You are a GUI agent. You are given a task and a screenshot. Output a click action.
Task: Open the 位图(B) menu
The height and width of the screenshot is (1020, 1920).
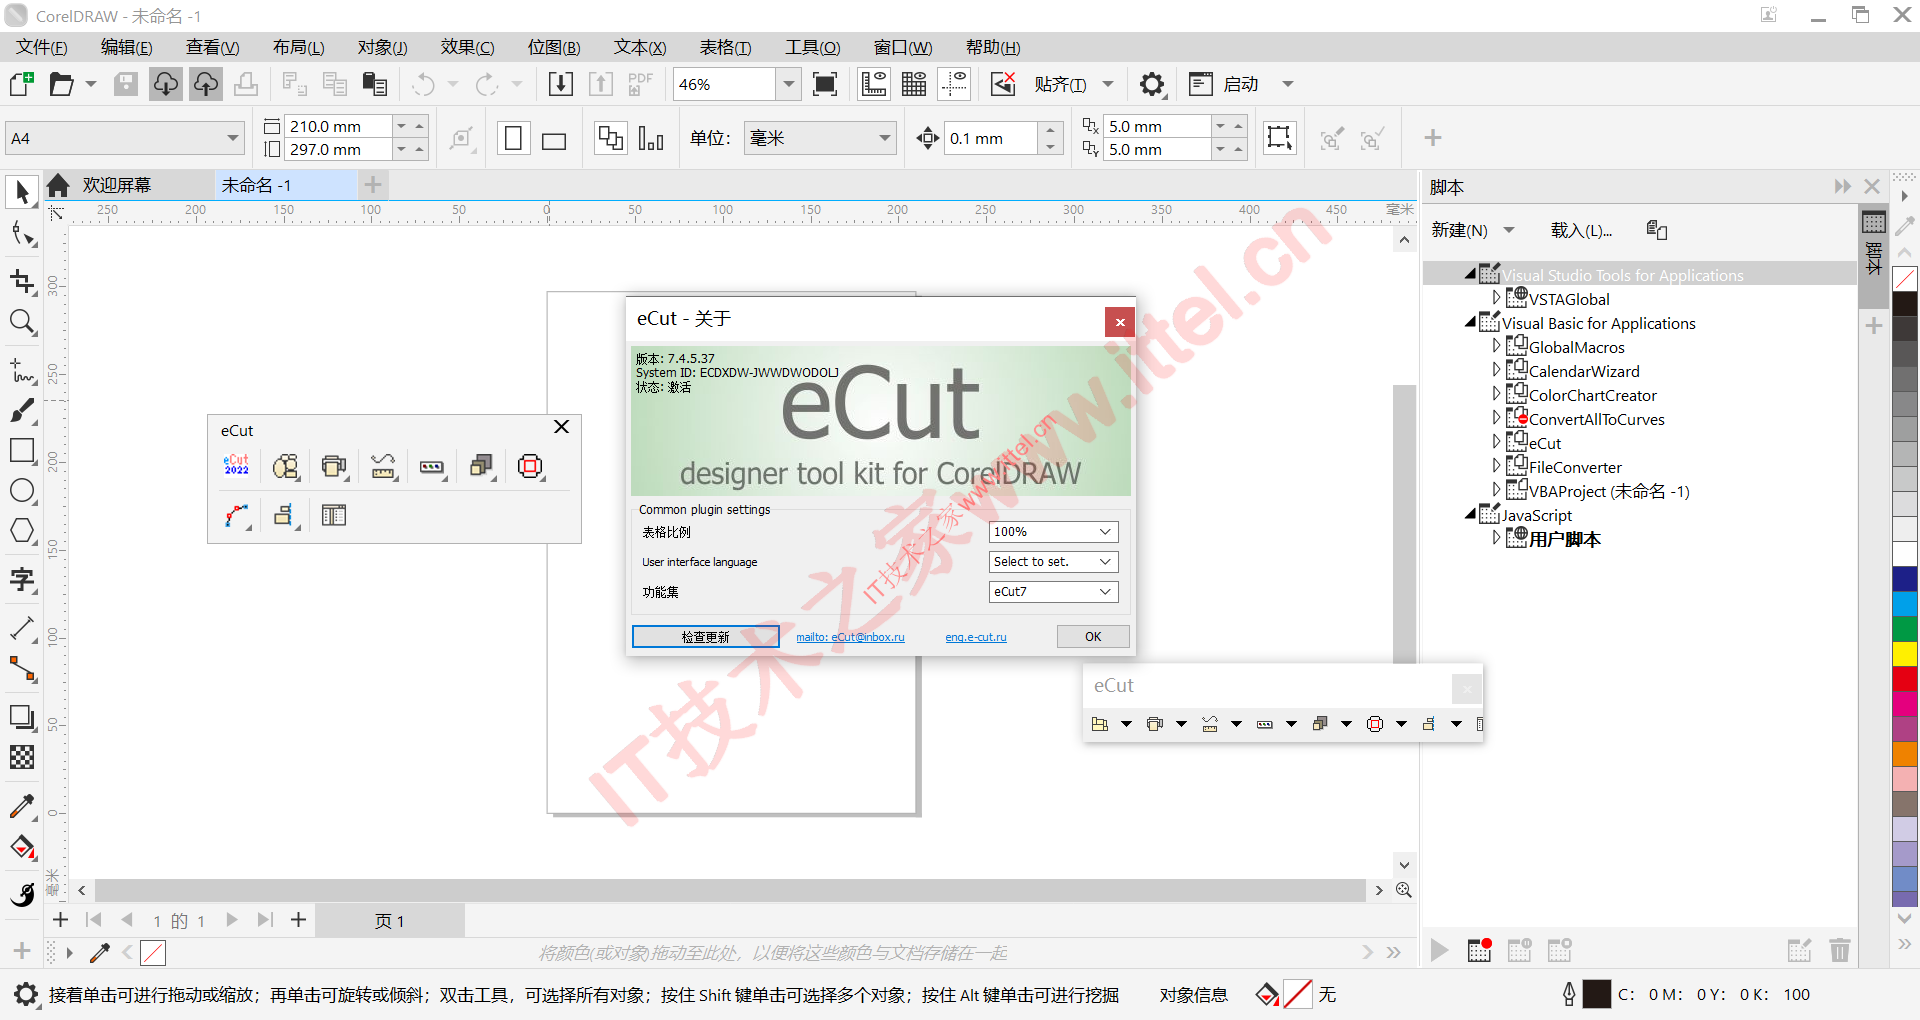[554, 47]
